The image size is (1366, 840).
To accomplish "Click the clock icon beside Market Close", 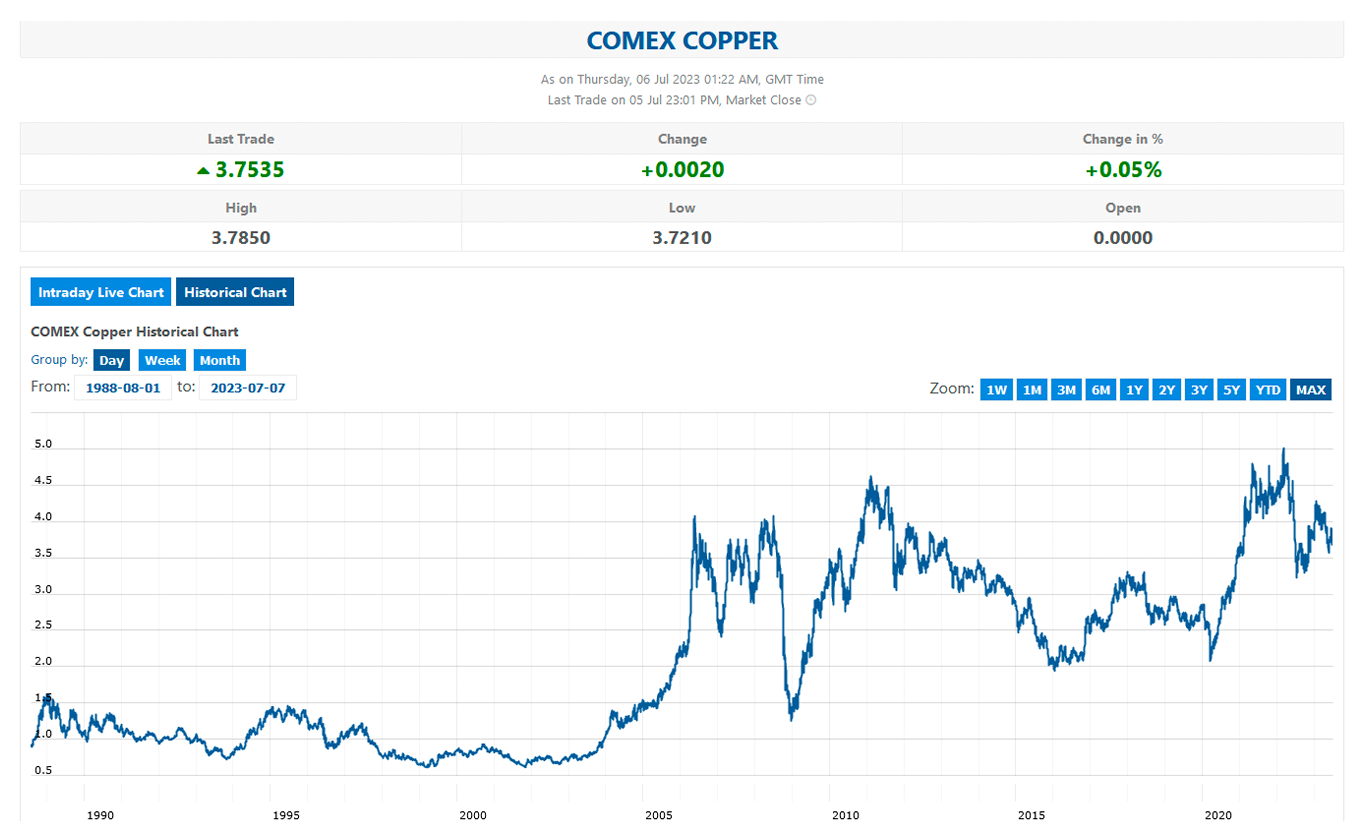I will tap(811, 100).
